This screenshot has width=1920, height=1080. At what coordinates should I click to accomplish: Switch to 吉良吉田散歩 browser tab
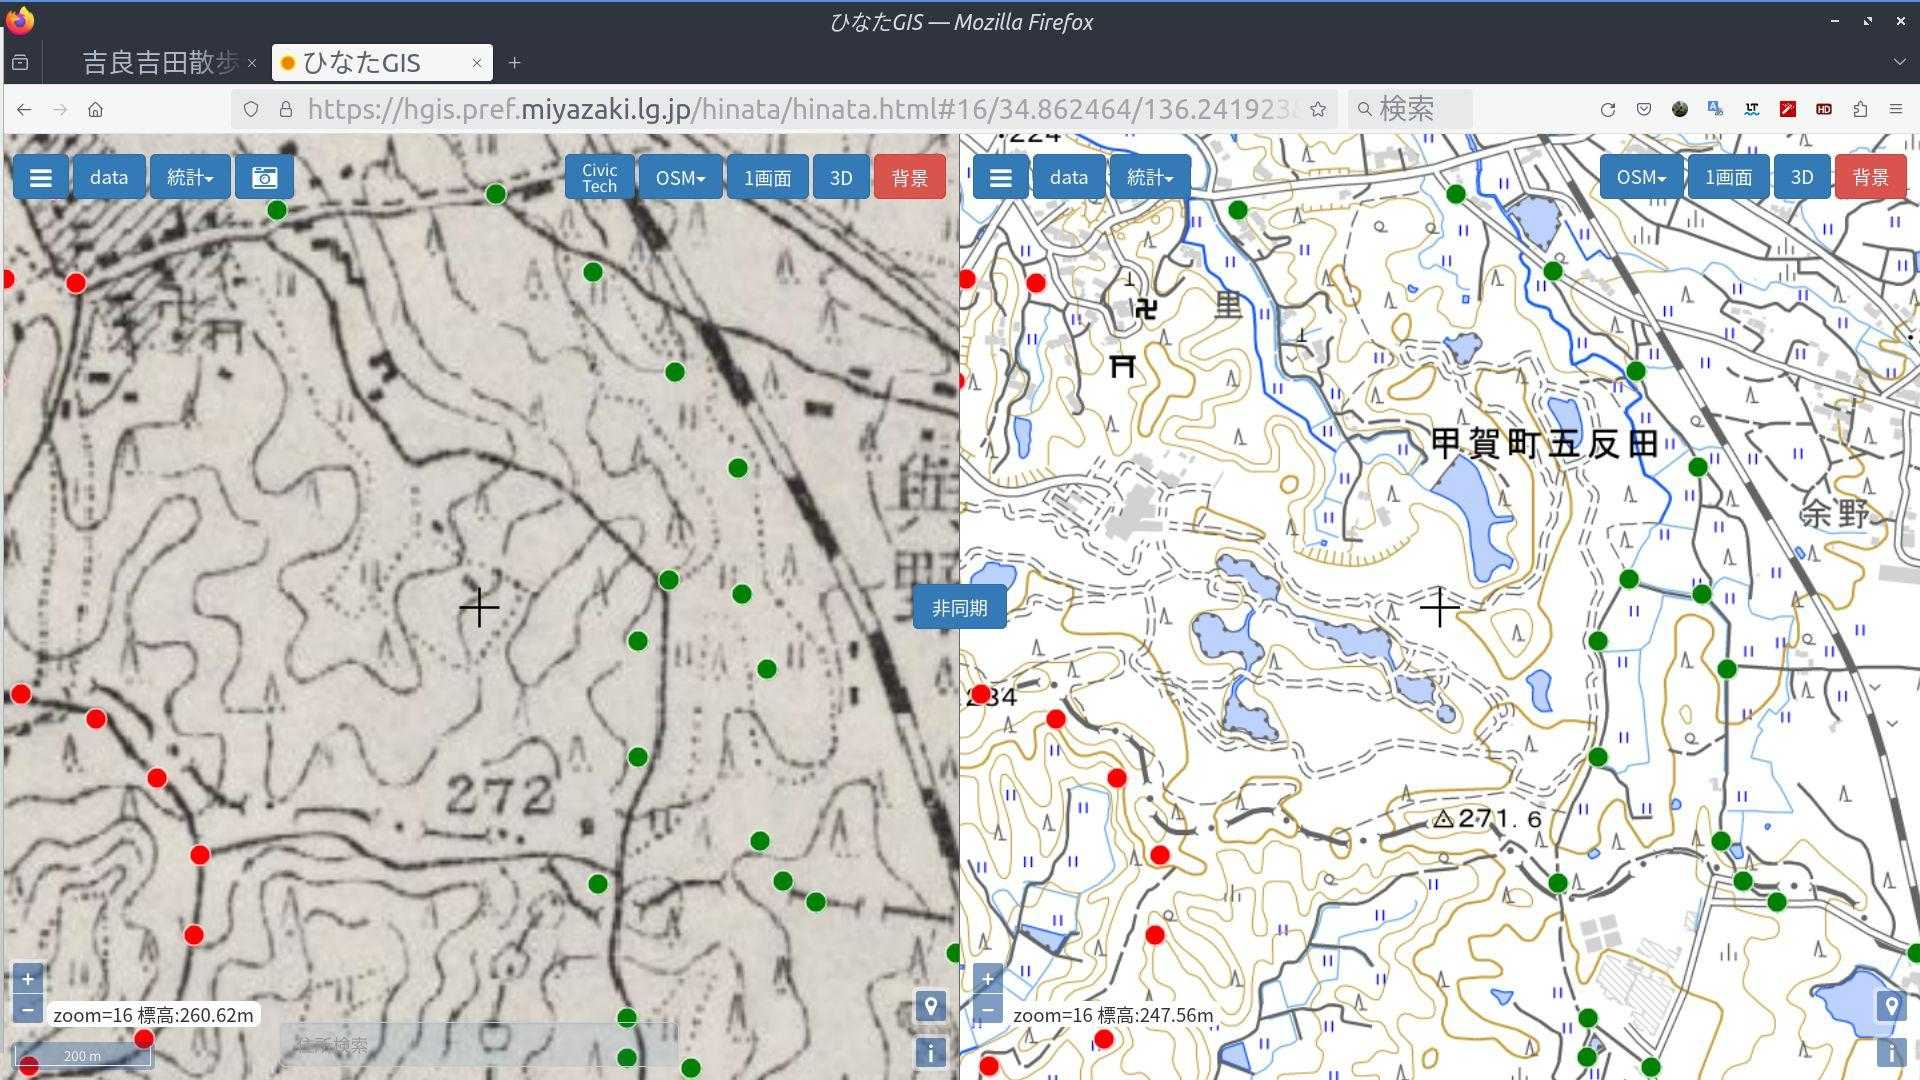click(160, 63)
